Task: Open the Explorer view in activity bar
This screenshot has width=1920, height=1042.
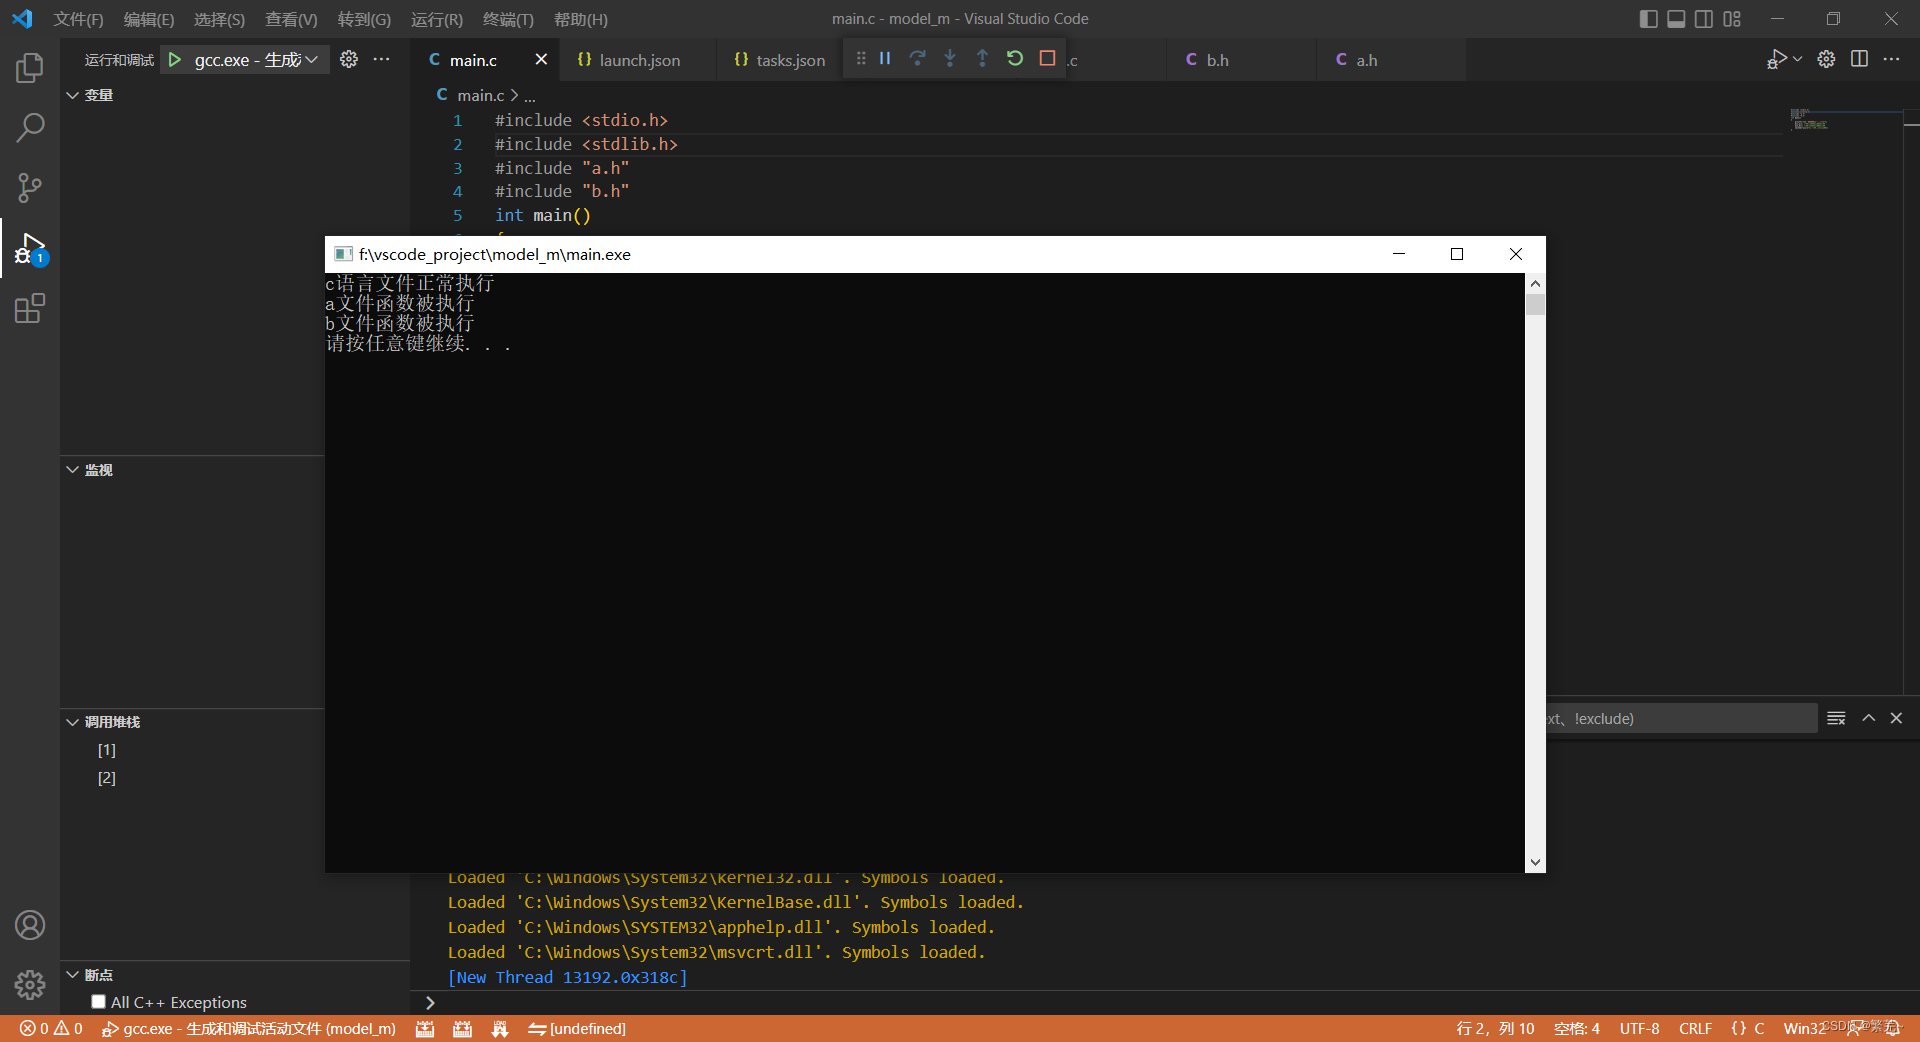Action: tap(30, 68)
